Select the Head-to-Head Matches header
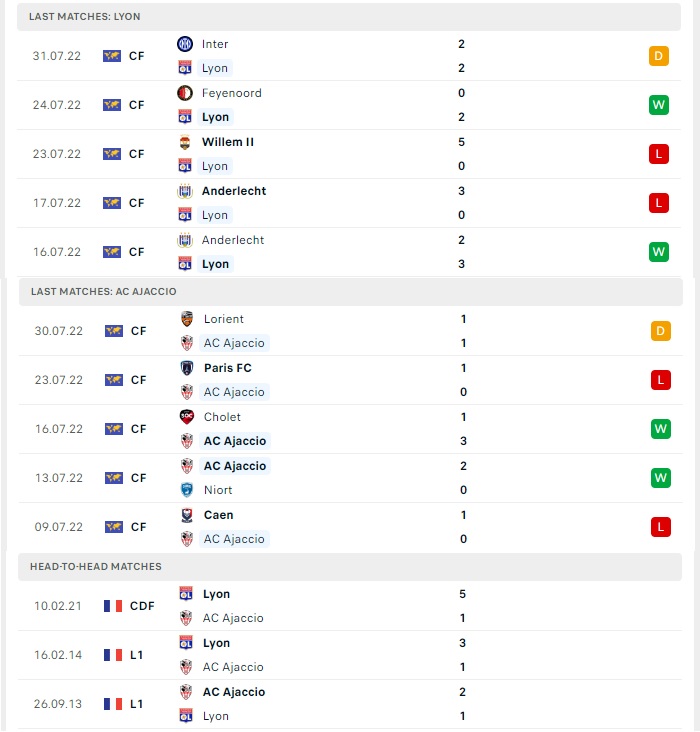 (x=350, y=567)
